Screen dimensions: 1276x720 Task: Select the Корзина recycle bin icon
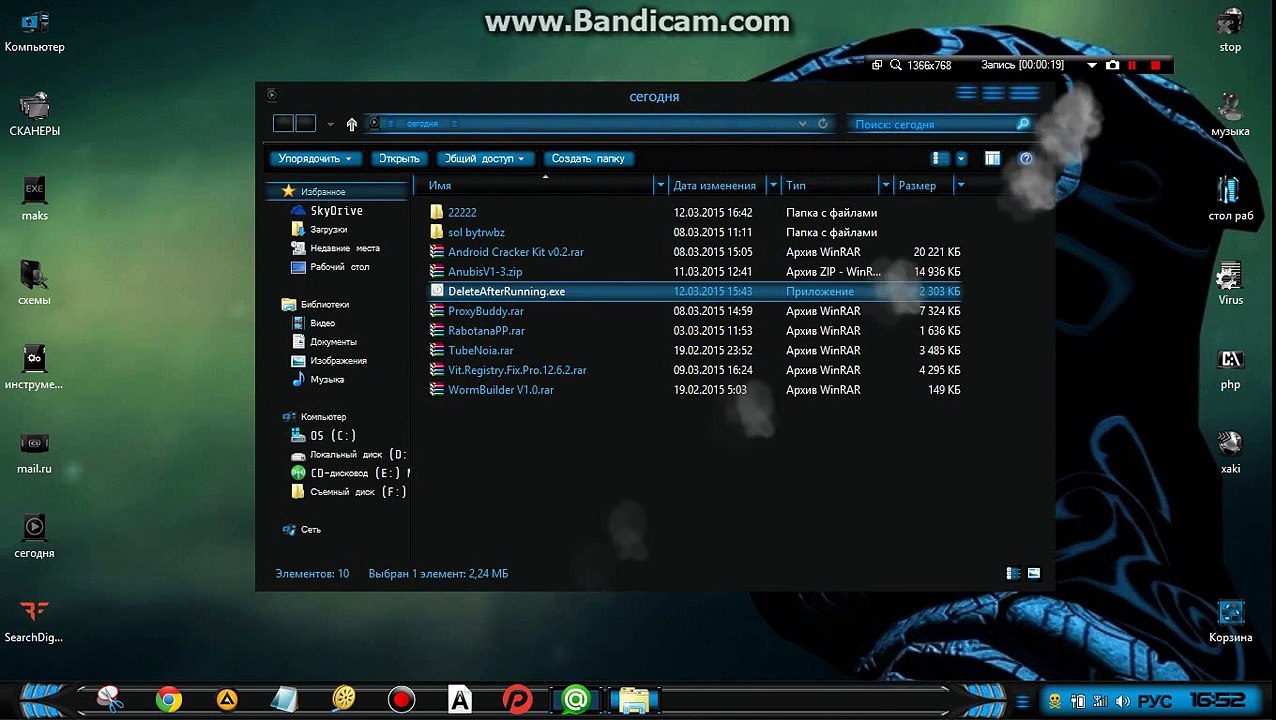pyautogui.click(x=1230, y=620)
